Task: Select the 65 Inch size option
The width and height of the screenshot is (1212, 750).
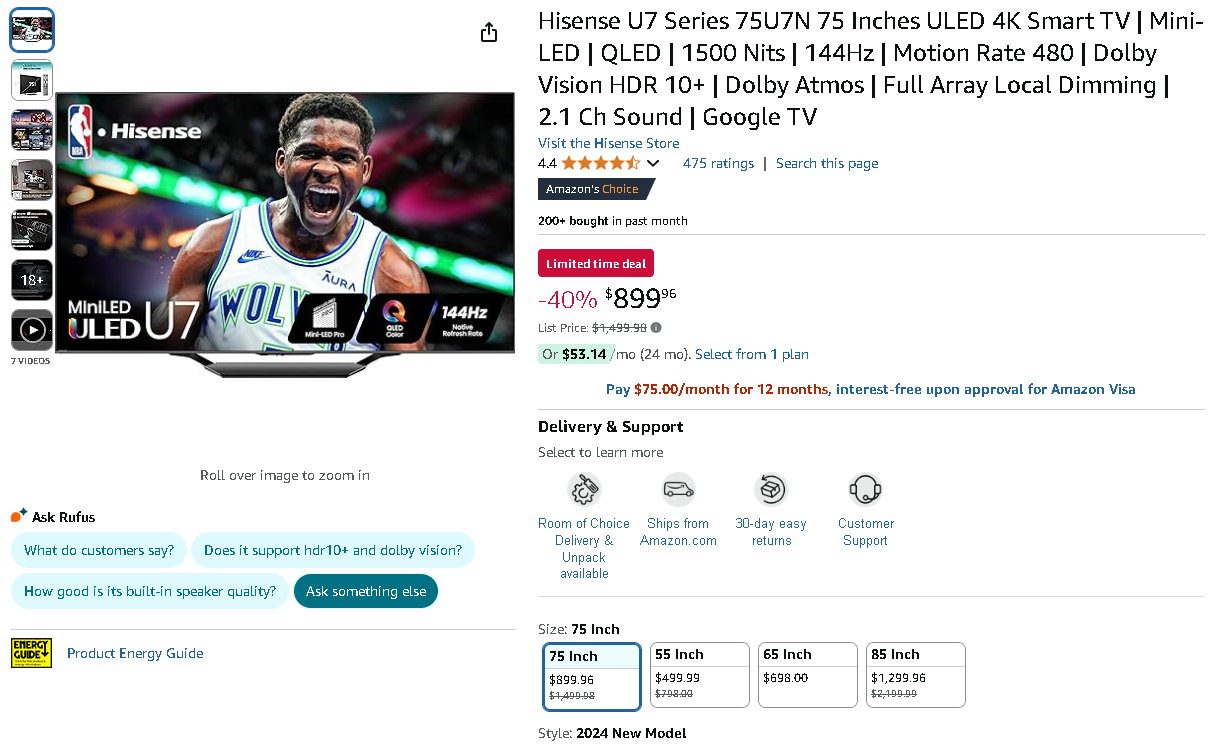Action: coord(807,674)
